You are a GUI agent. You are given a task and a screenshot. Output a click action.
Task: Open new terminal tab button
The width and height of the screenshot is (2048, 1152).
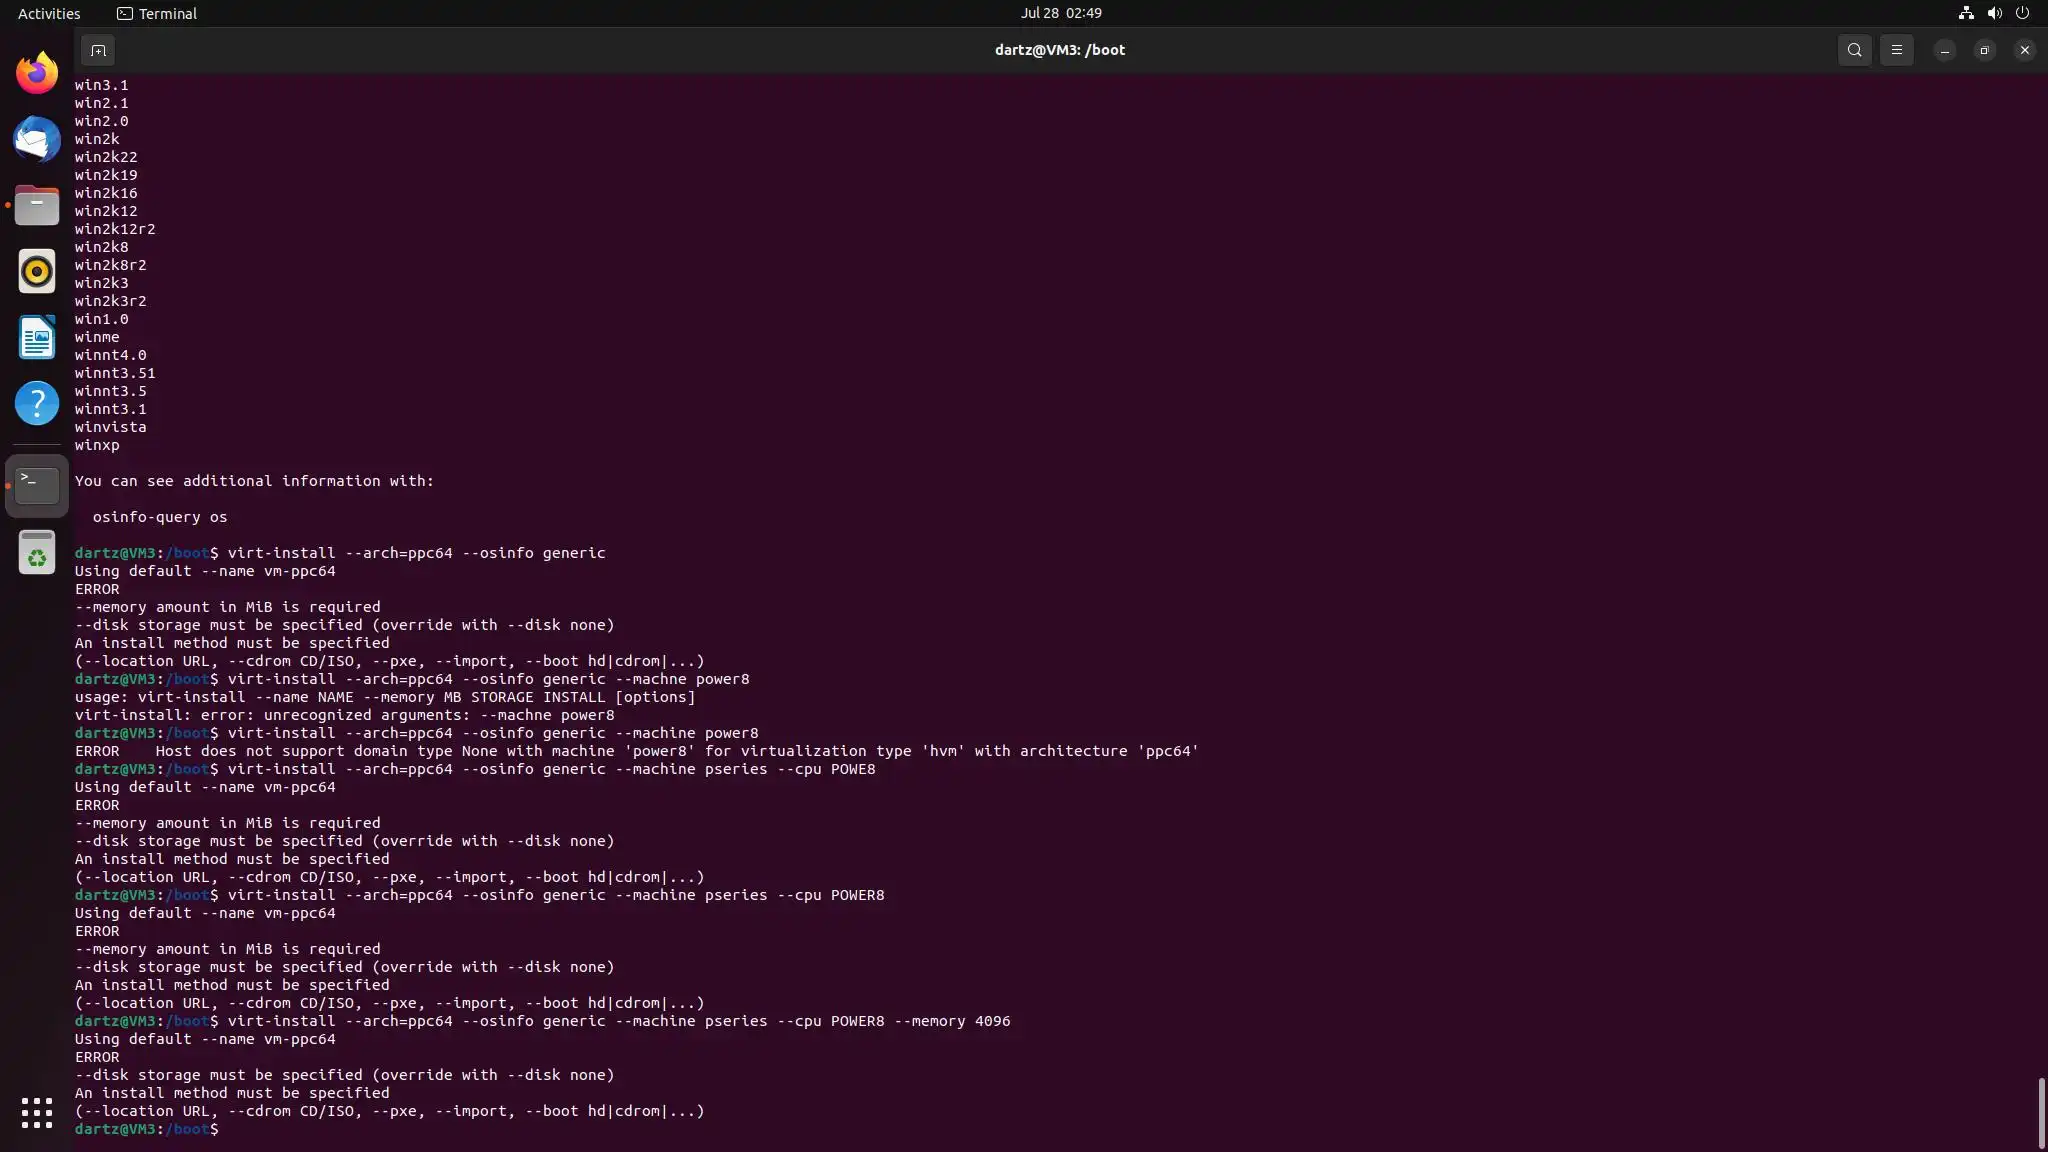98,50
